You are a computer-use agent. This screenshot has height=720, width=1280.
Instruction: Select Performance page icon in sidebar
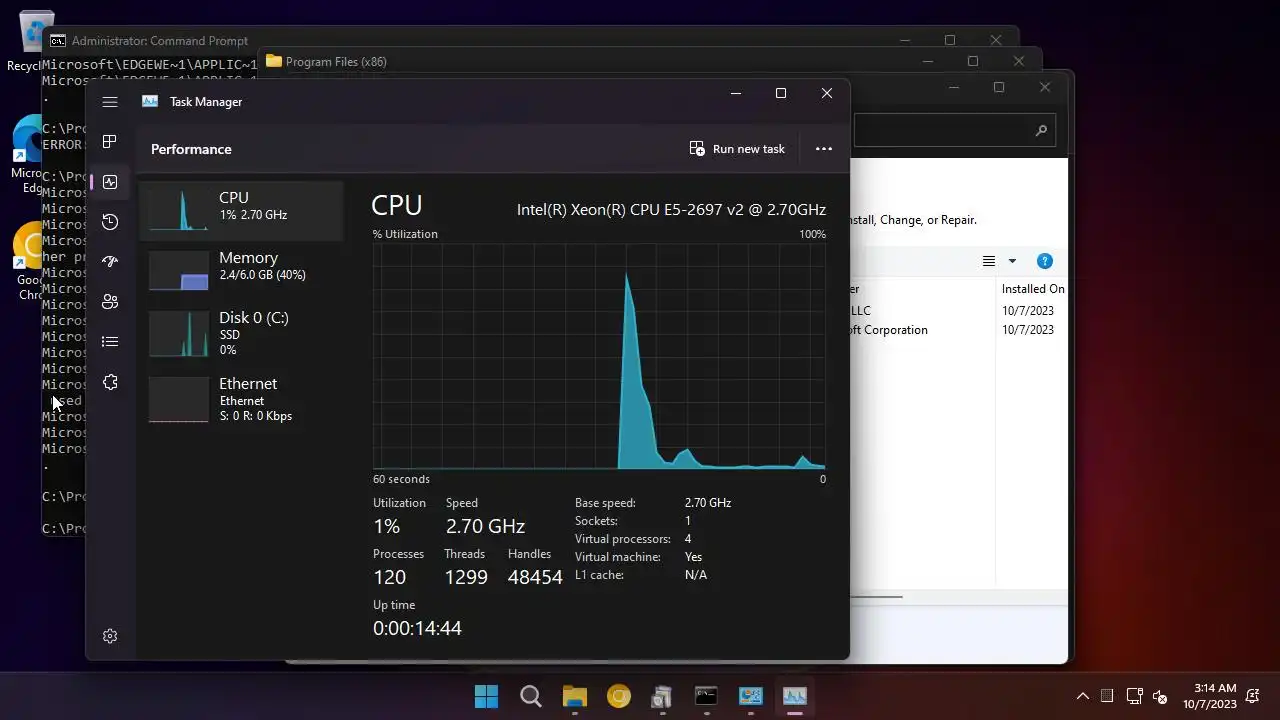(x=110, y=182)
